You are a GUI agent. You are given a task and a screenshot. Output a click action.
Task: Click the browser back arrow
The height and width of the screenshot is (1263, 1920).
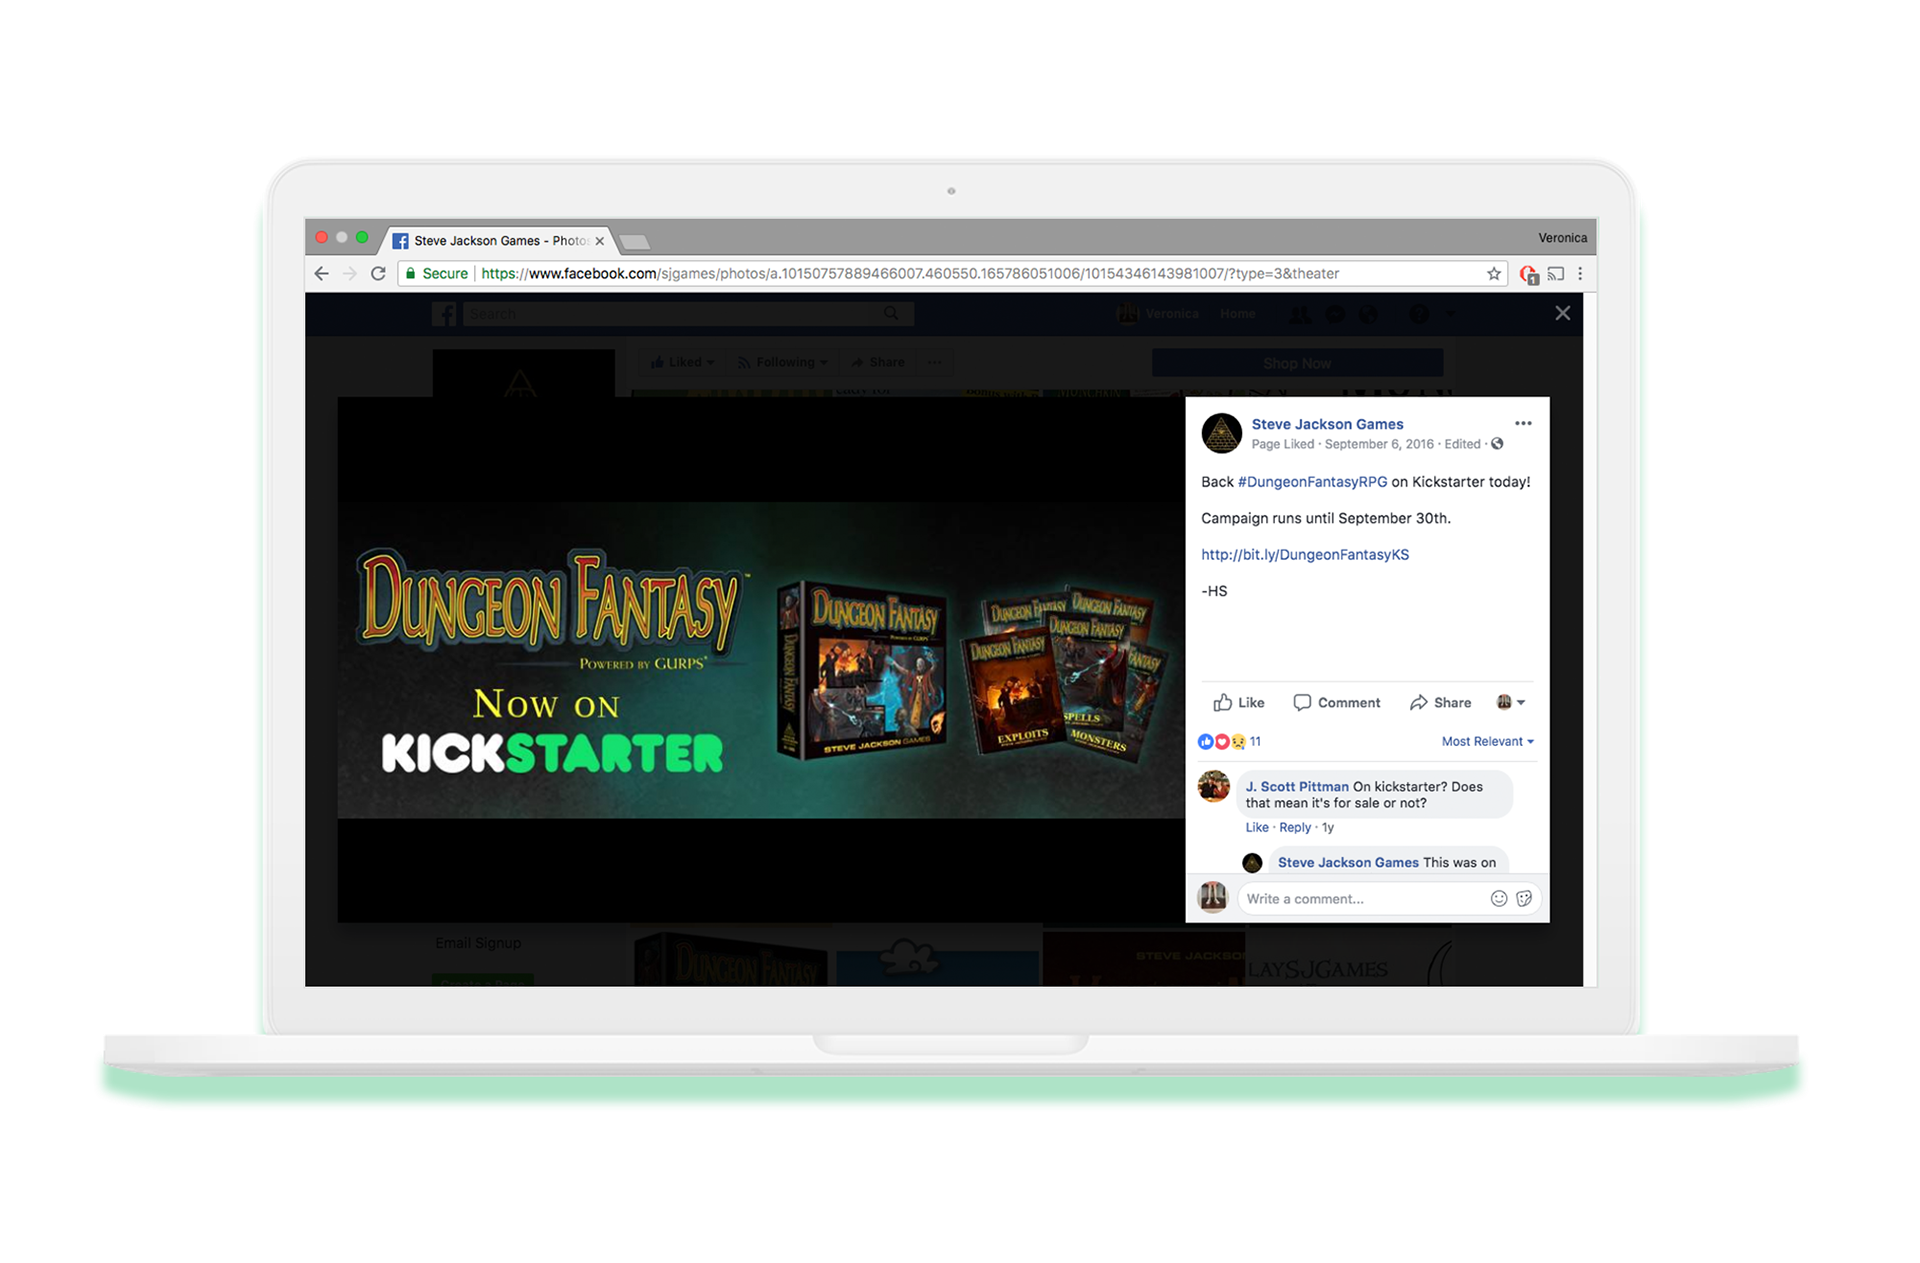pyautogui.click(x=321, y=274)
